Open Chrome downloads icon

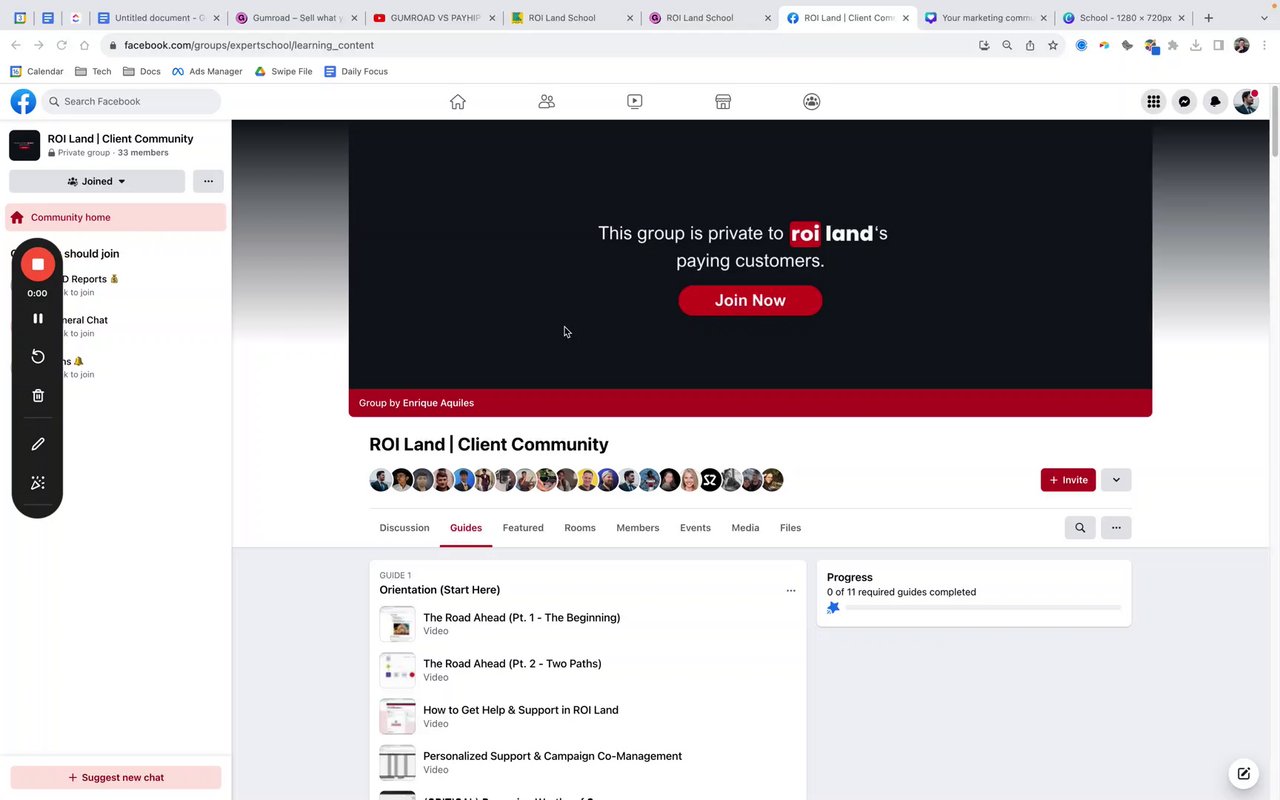pyautogui.click(x=1196, y=45)
